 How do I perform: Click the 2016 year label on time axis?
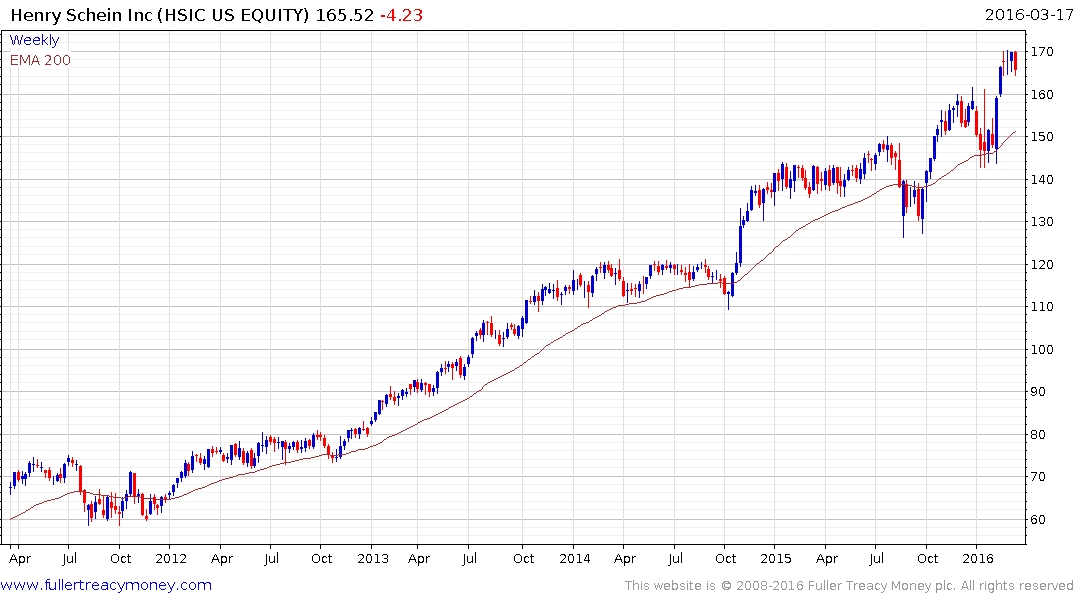point(978,558)
